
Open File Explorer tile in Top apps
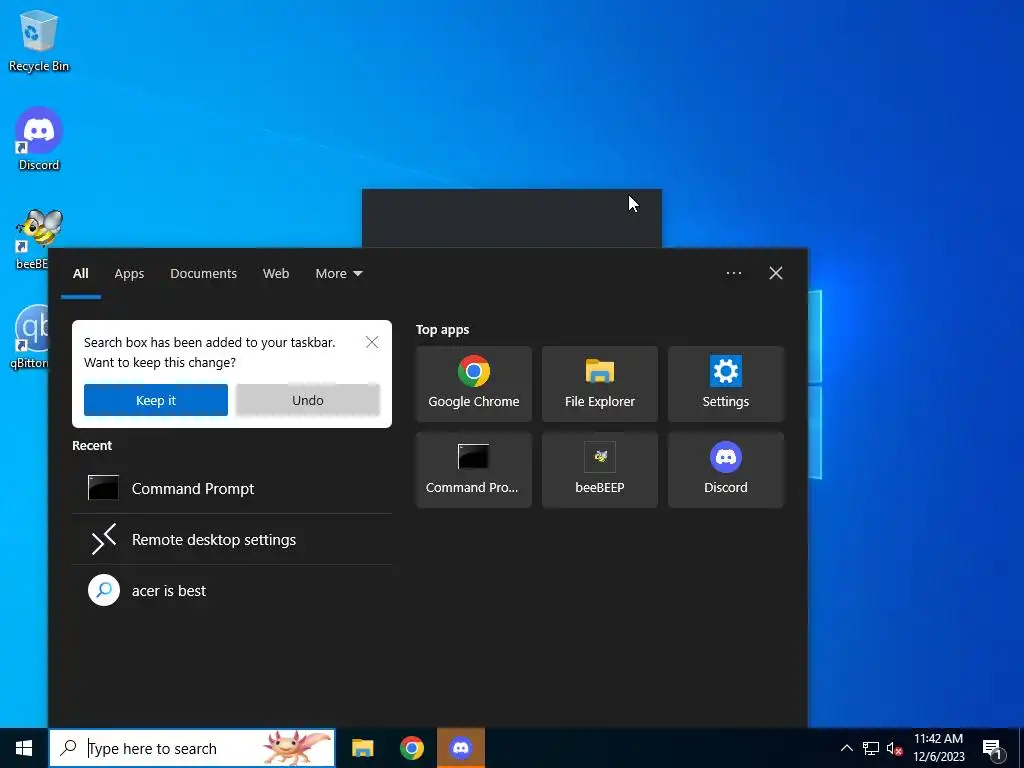point(600,384)
